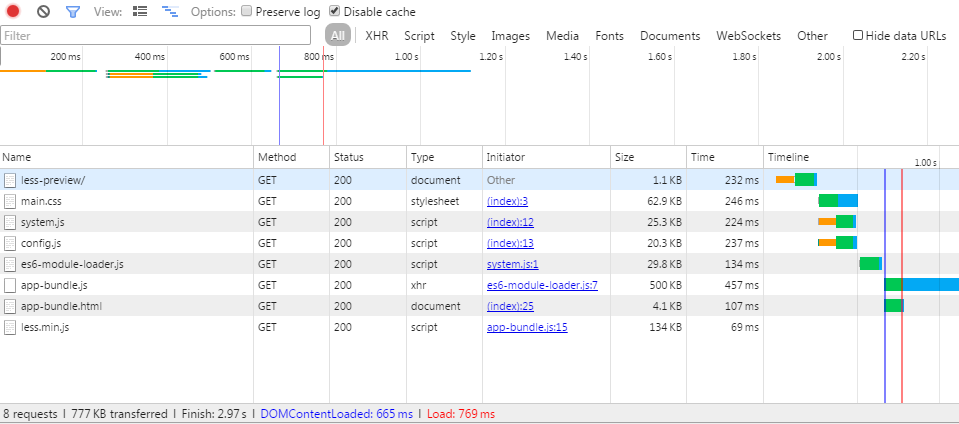Click the file icon next to less.min.js
The width and height of the screenshot is (959, 424).
pyautogui.click(x=10, y=327)
